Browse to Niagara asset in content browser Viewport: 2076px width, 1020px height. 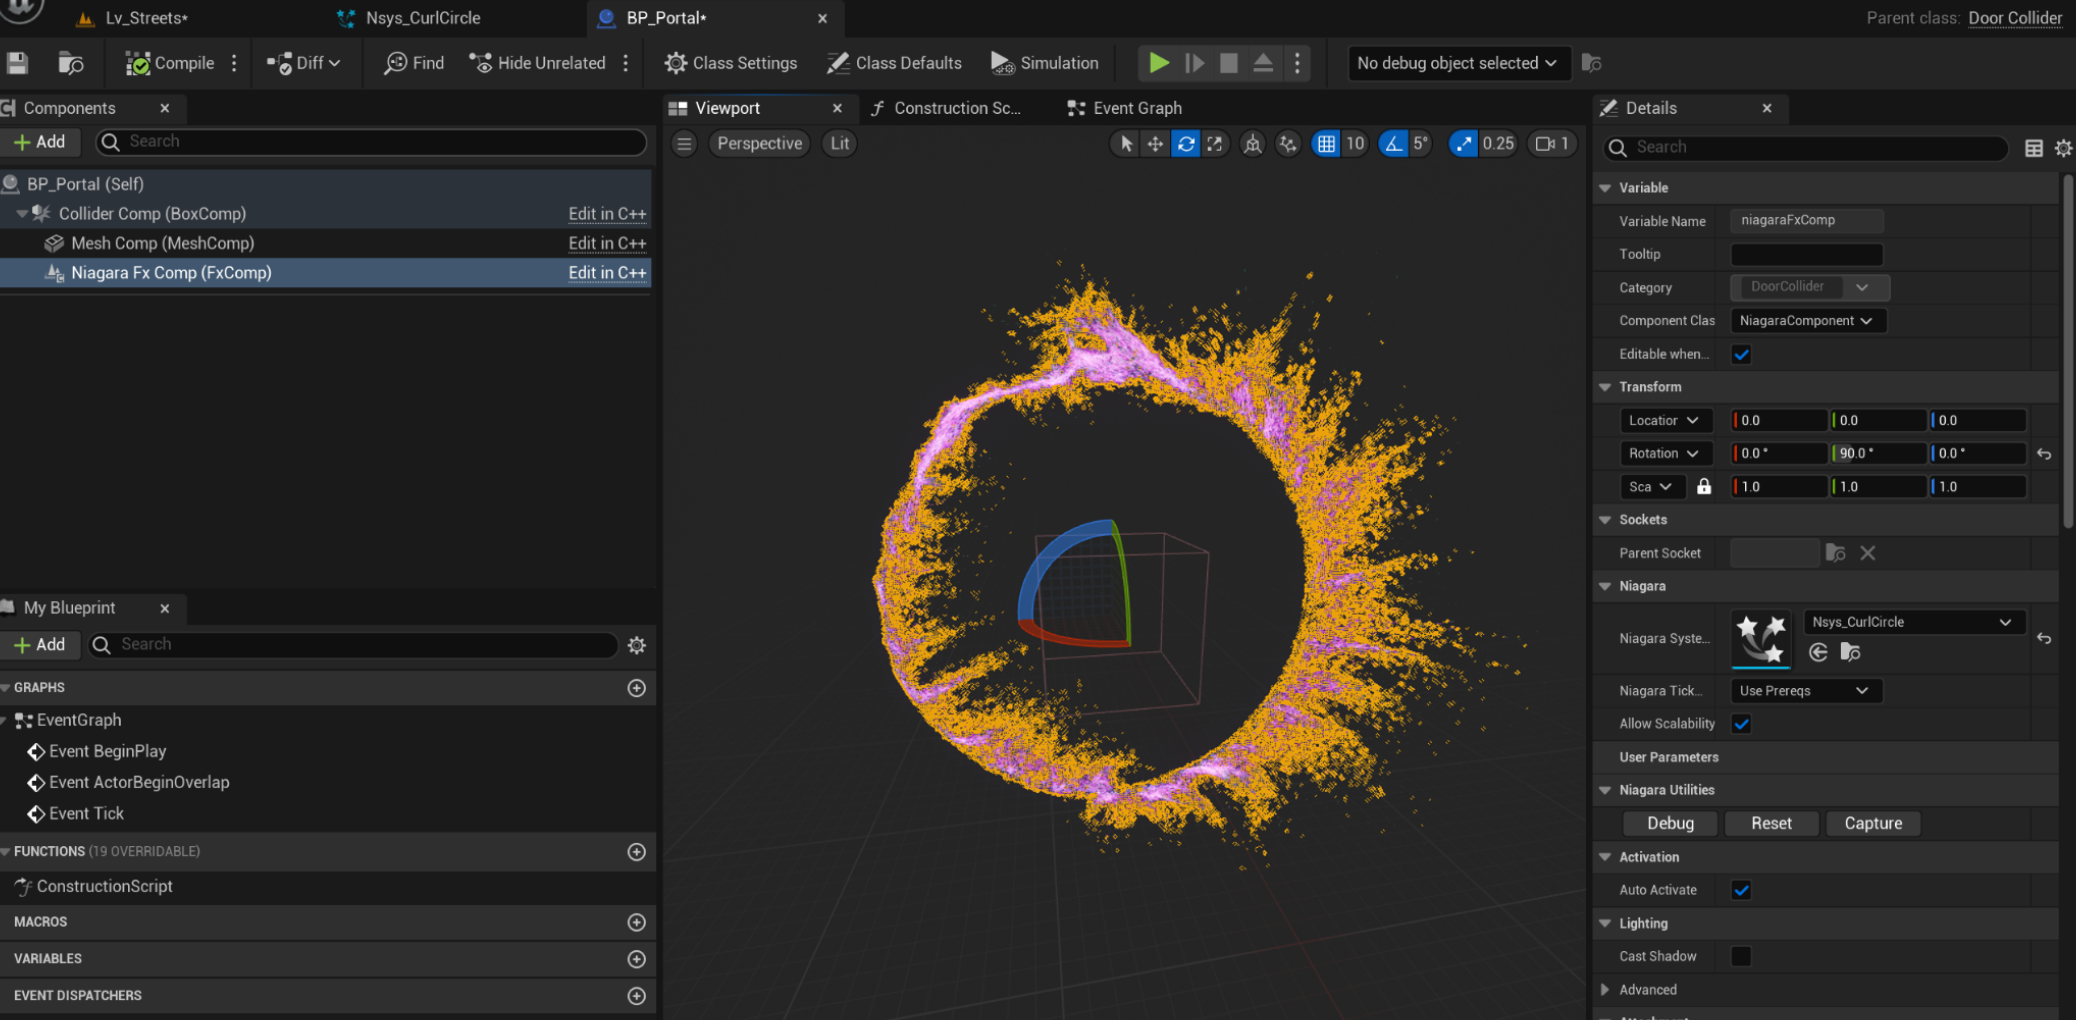[x=1850, y=653]
